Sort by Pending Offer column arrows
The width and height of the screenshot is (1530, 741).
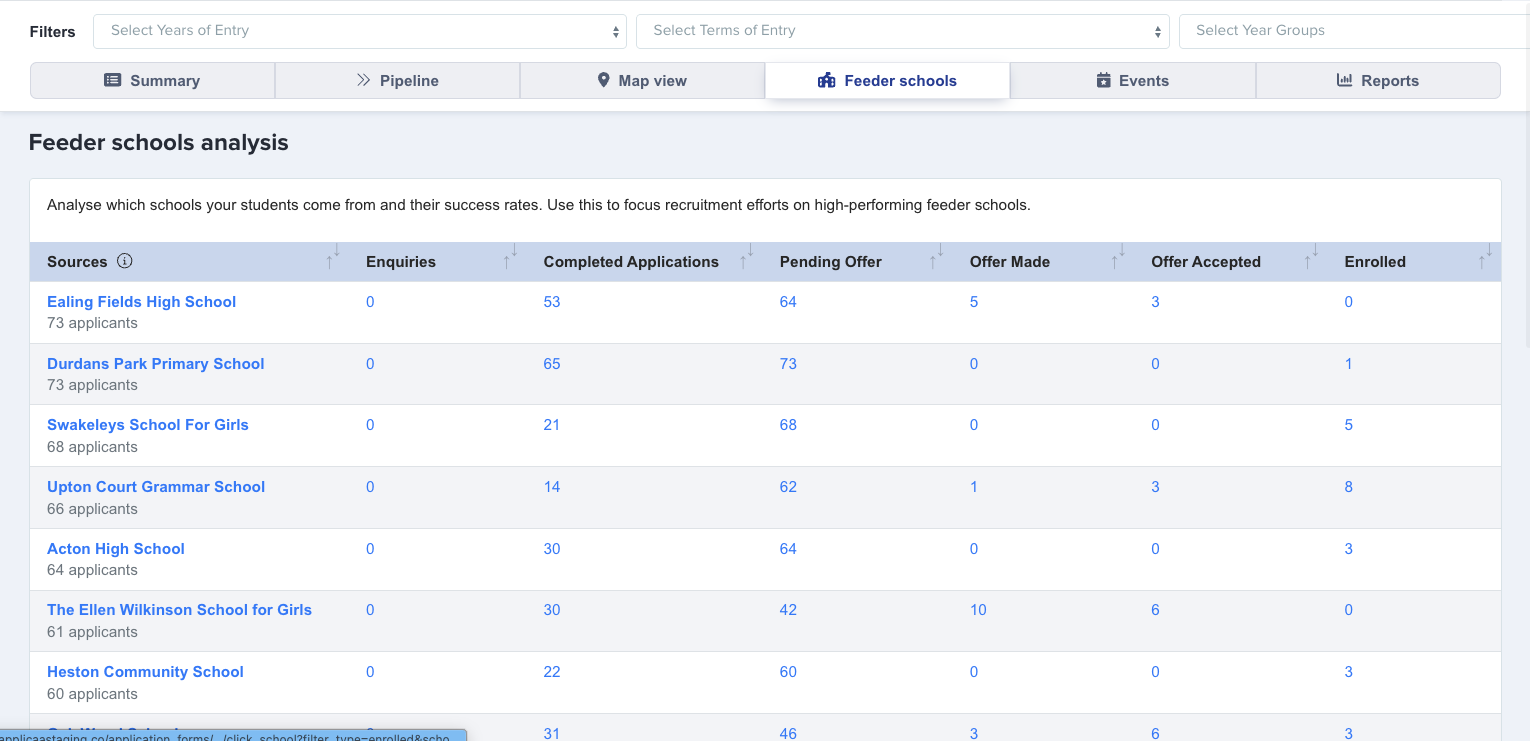937,257
